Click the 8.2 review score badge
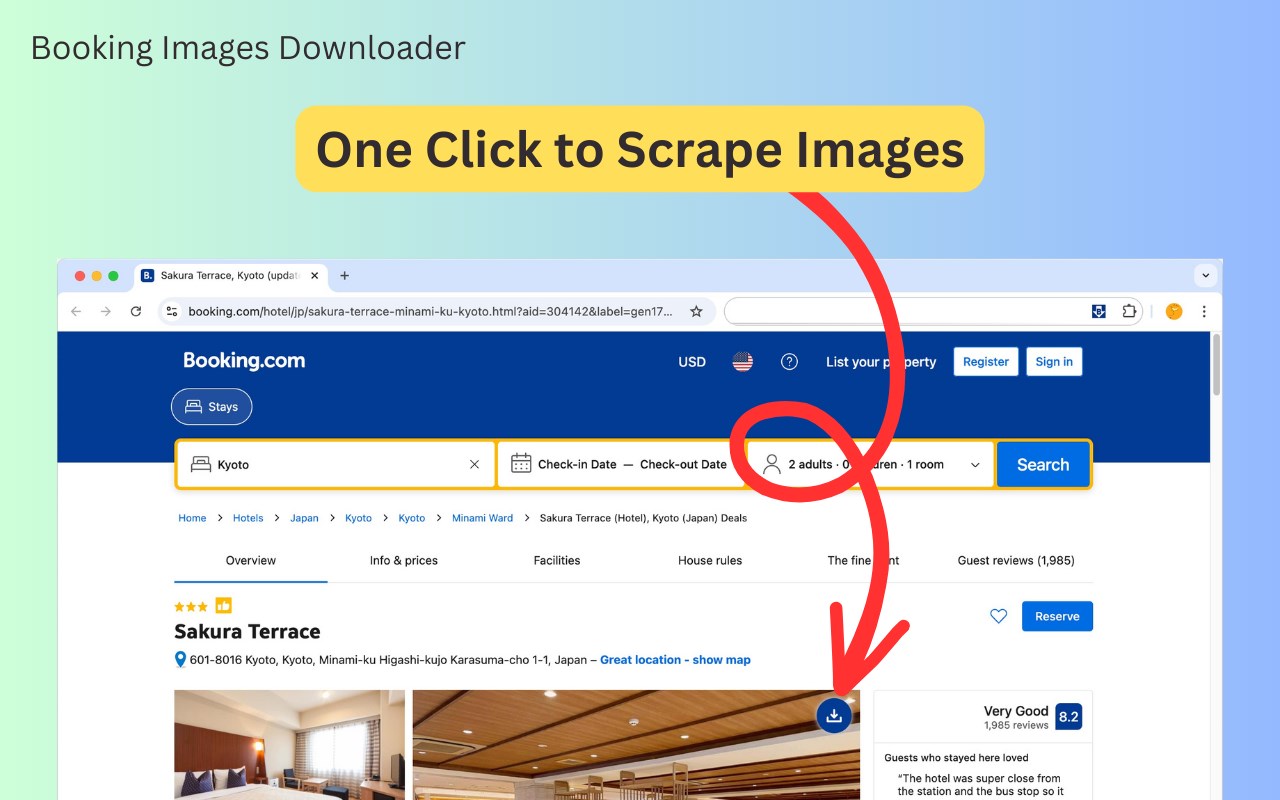The image size is (1280, 800). (1068, 716)
